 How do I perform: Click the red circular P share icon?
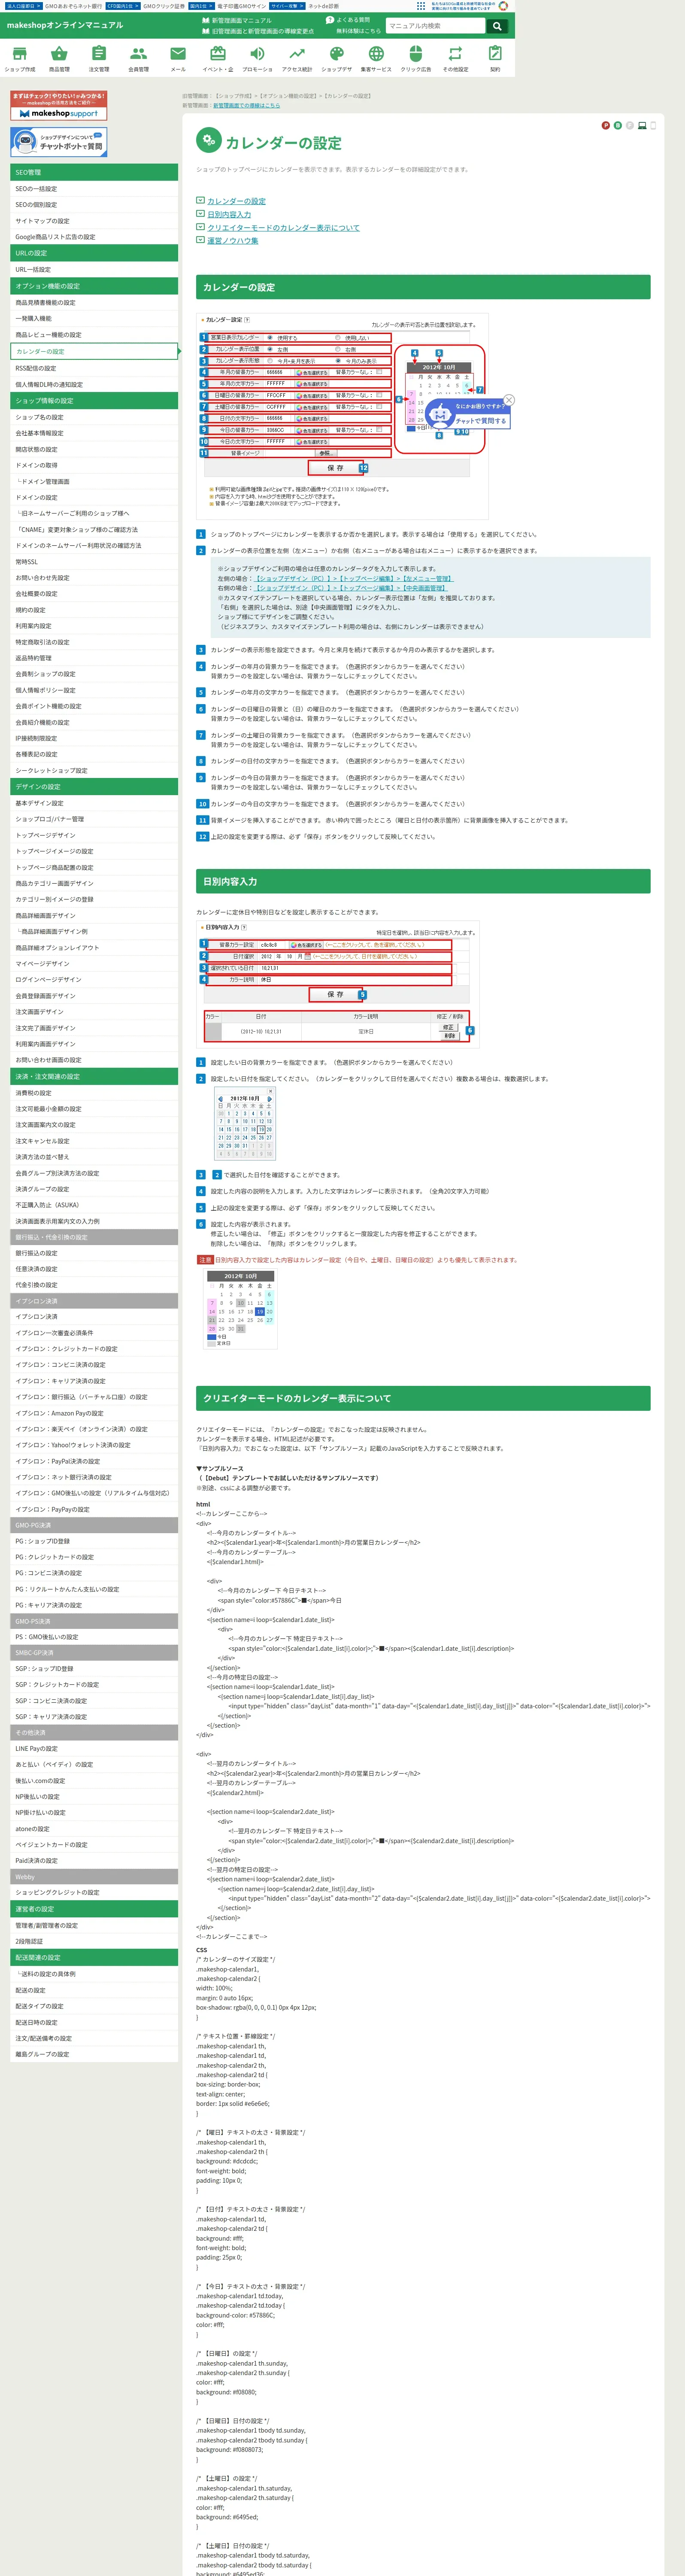605,125
